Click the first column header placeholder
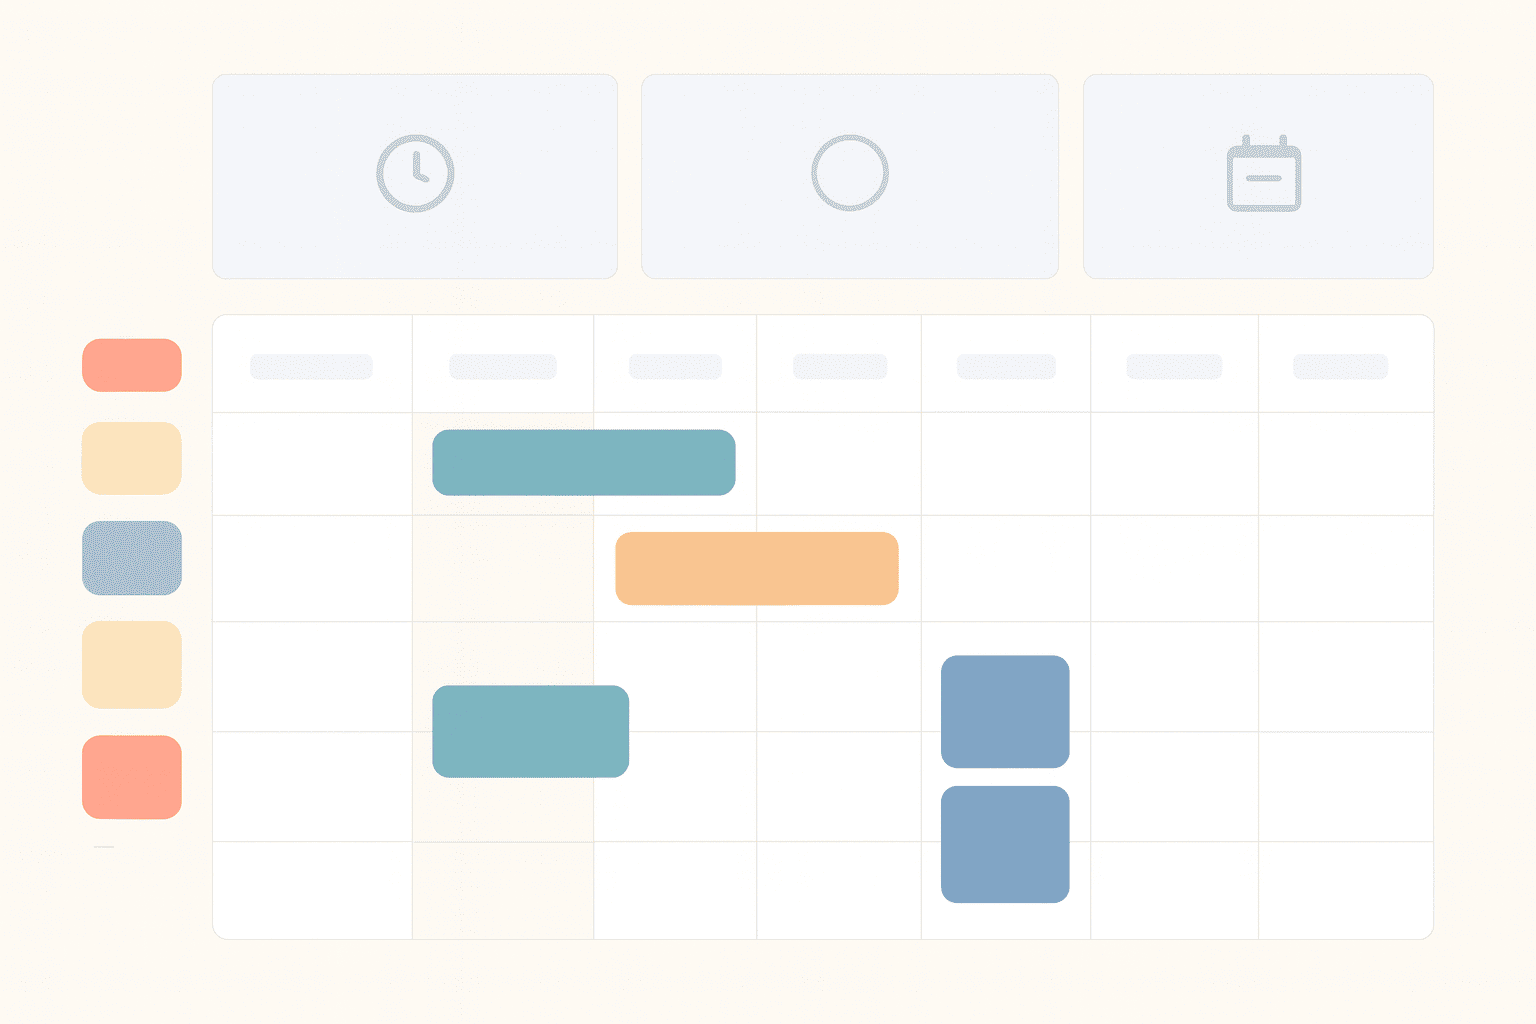Screen dimensions: 1536x1024 tap(311, 366)
